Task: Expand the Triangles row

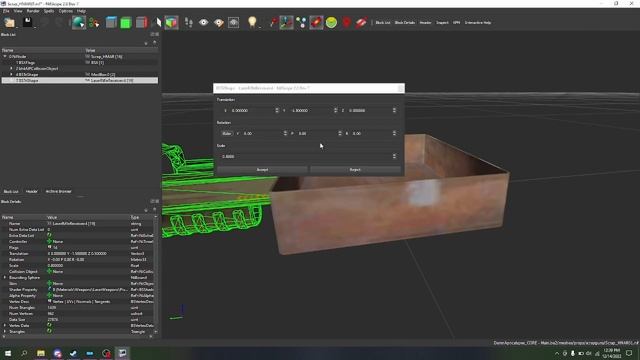Action: 5,331
